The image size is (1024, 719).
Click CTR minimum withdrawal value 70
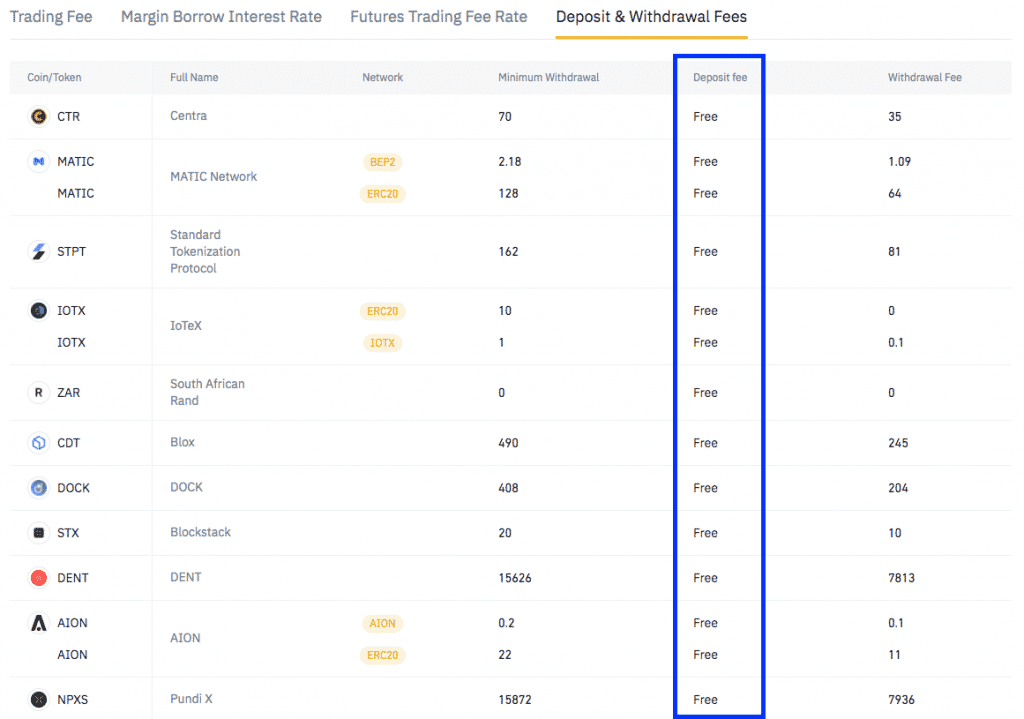pyautogui.click(x=505, y=116)
